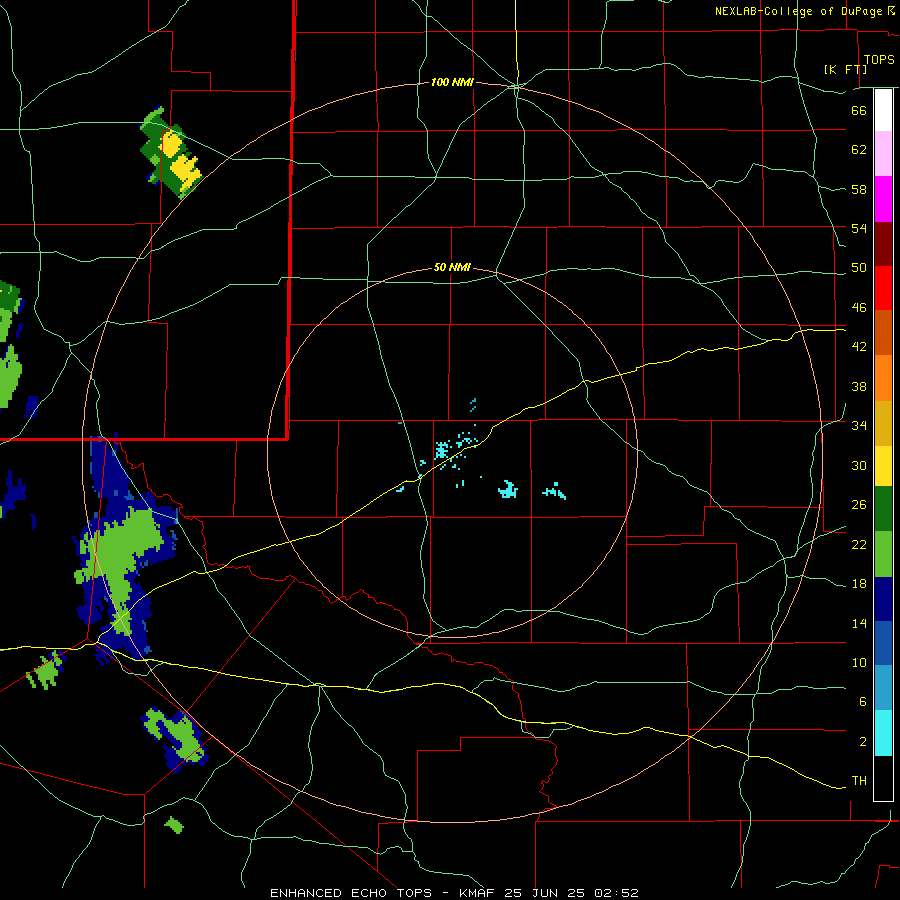Click the legend value '22'
900x900 pixels.
click(859, 545)
